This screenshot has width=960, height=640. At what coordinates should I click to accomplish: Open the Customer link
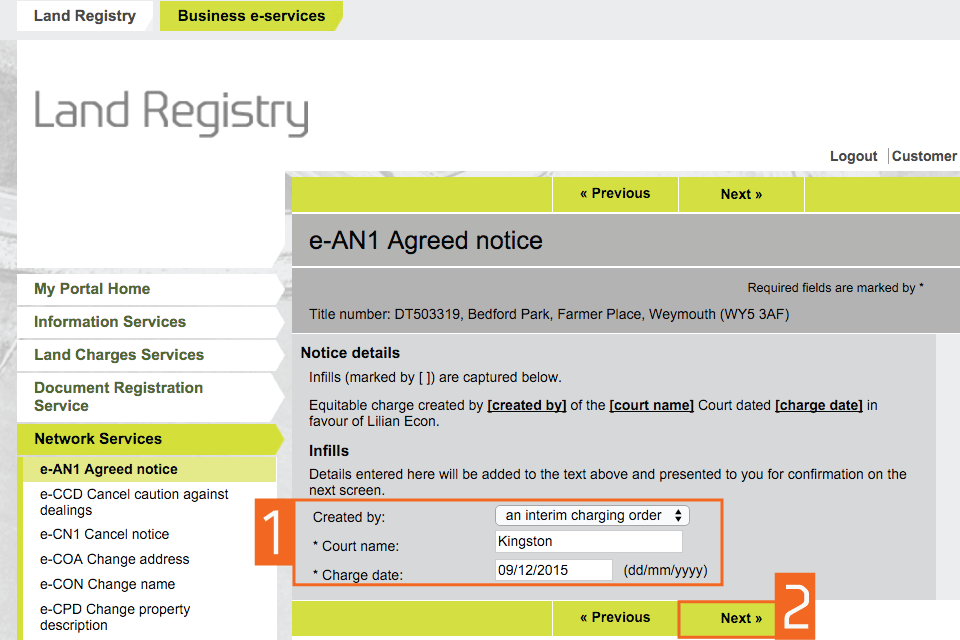924,156
